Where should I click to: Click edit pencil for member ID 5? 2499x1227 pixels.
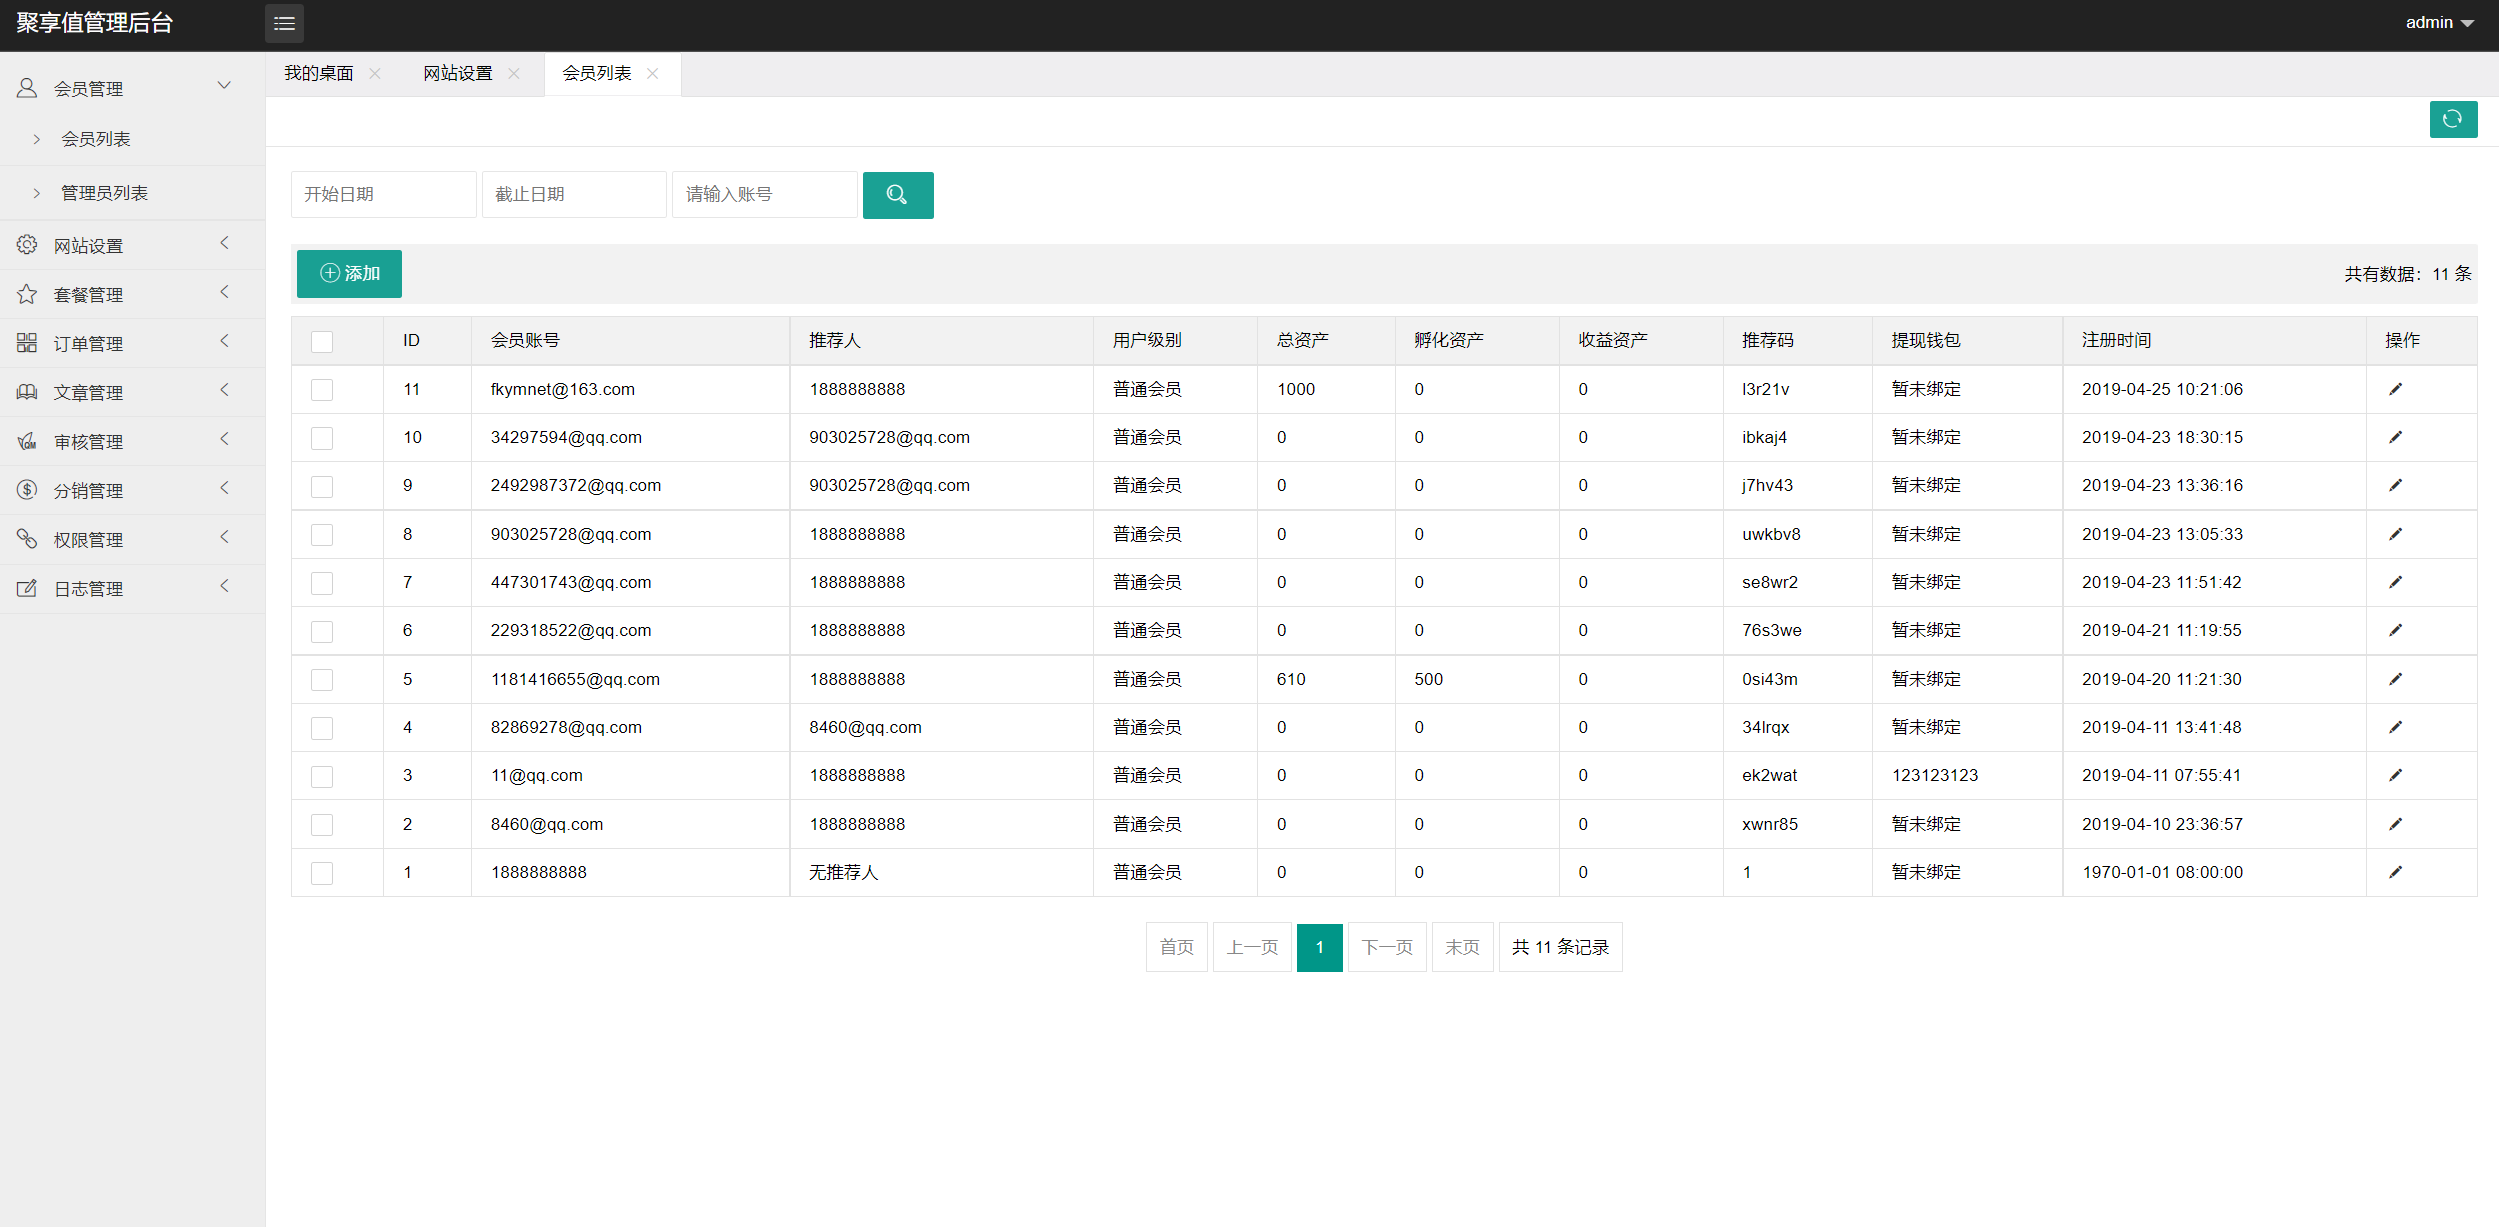2395,679
